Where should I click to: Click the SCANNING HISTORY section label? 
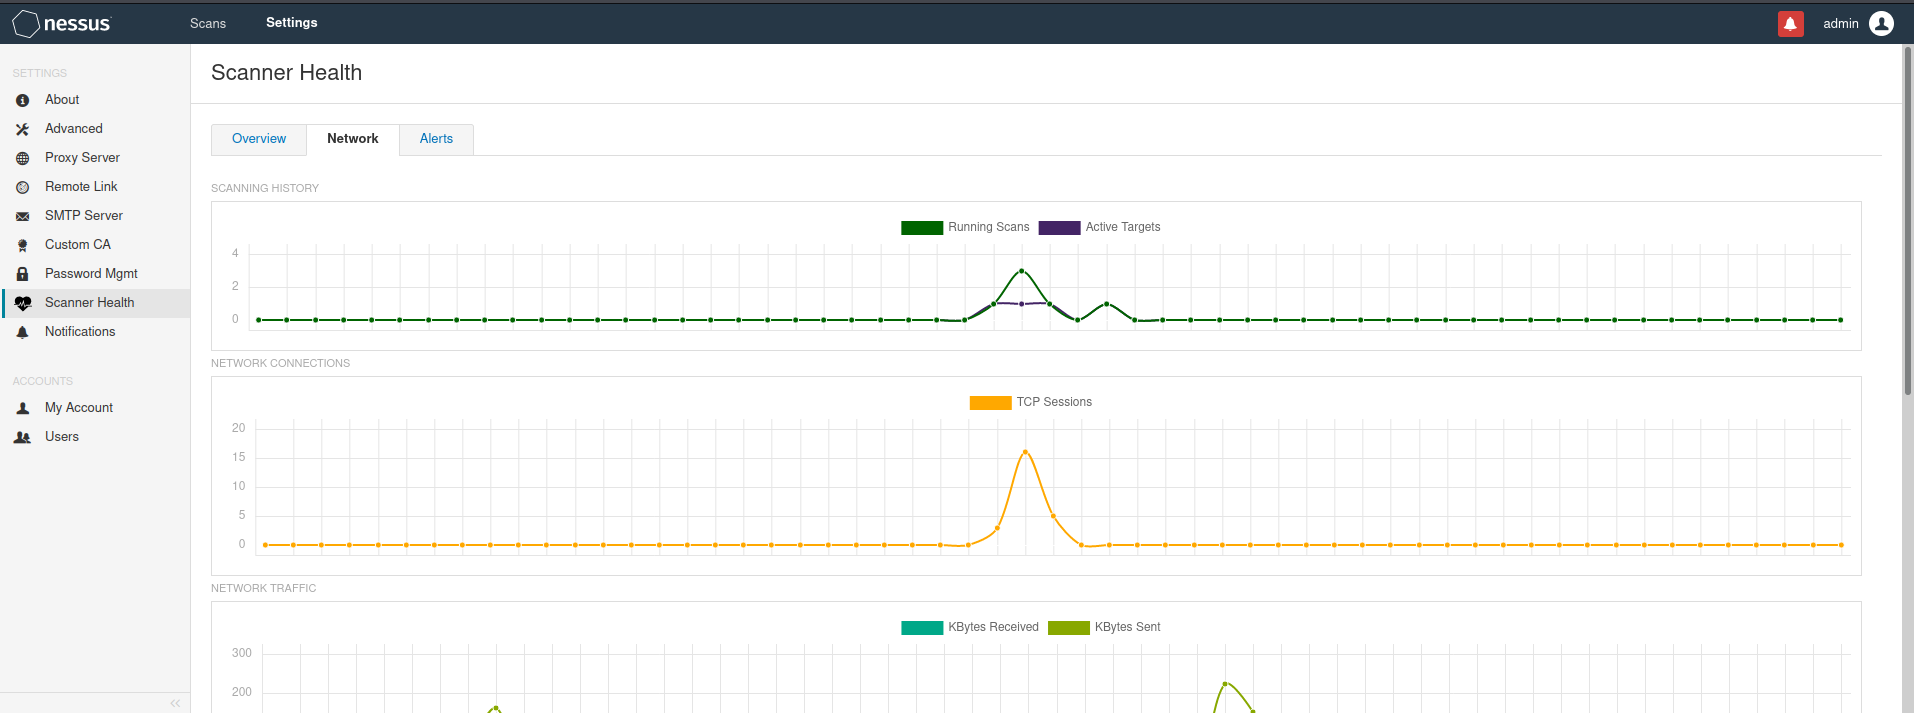coord(265,188)
